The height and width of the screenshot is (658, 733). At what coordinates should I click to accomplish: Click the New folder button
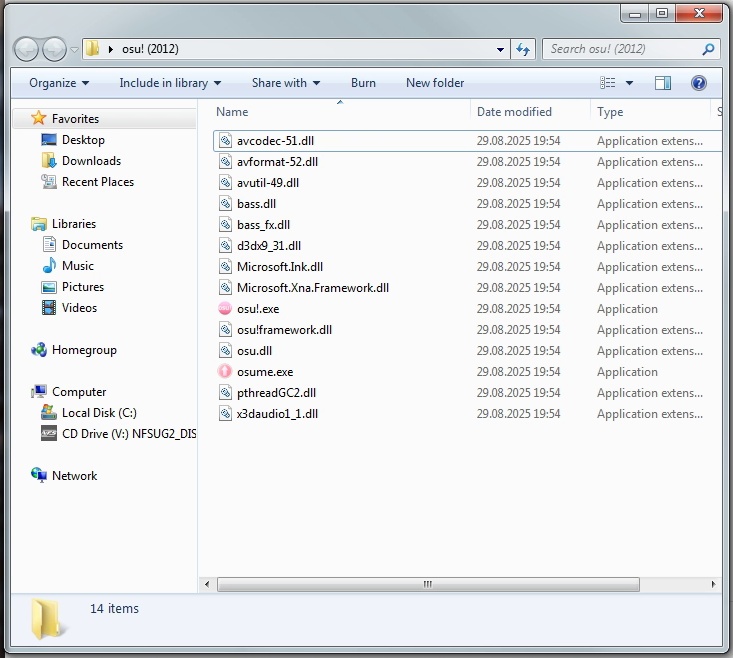[x=435, y=83]
